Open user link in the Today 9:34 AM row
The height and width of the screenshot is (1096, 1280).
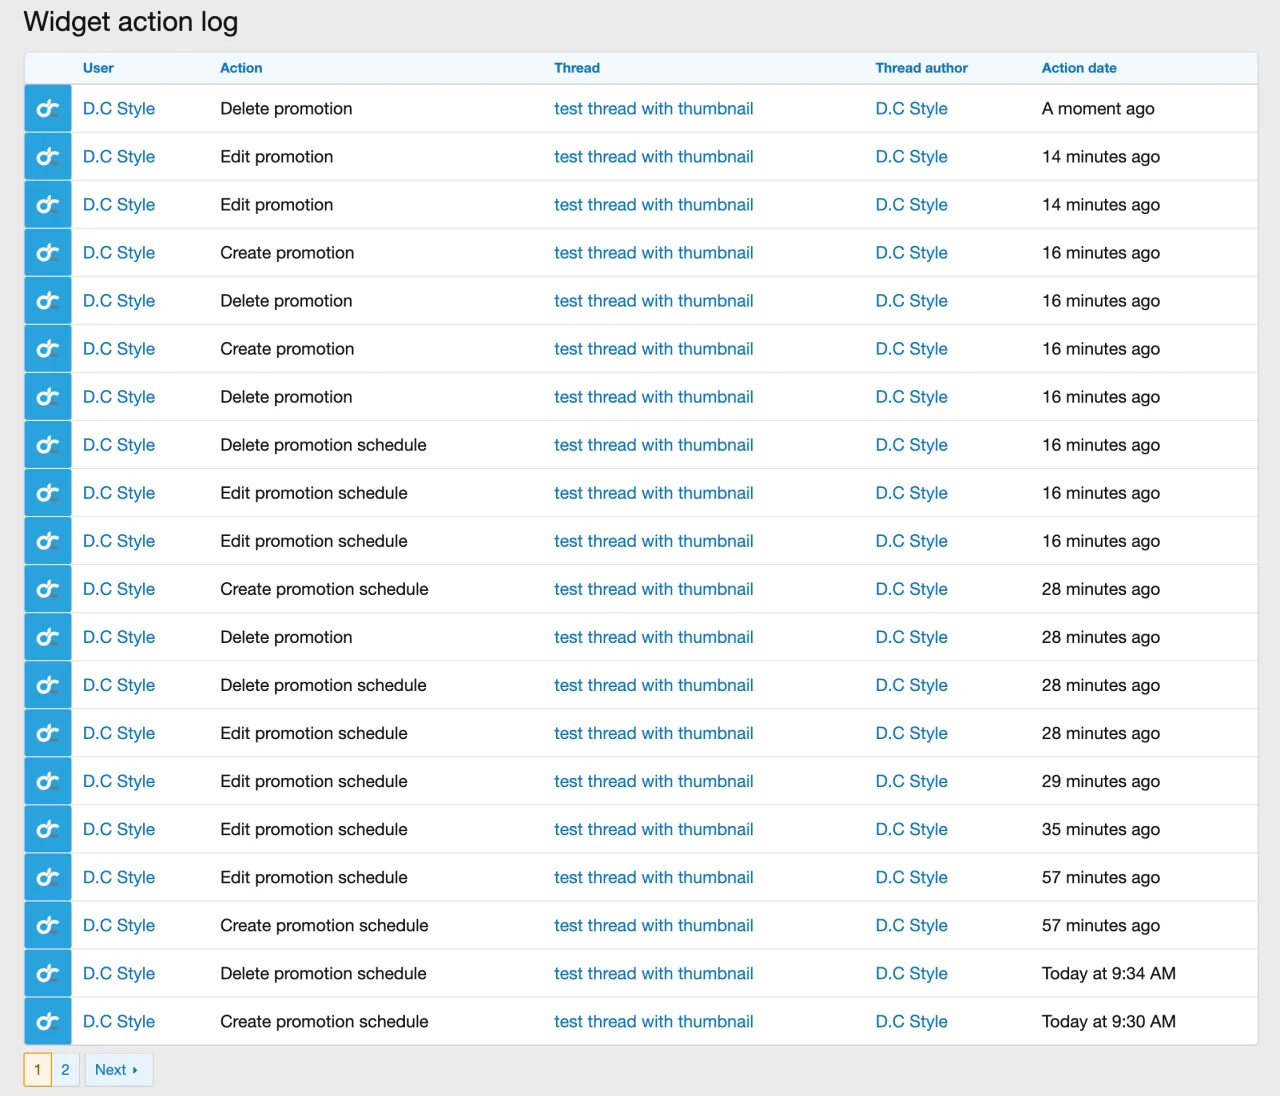119,973
